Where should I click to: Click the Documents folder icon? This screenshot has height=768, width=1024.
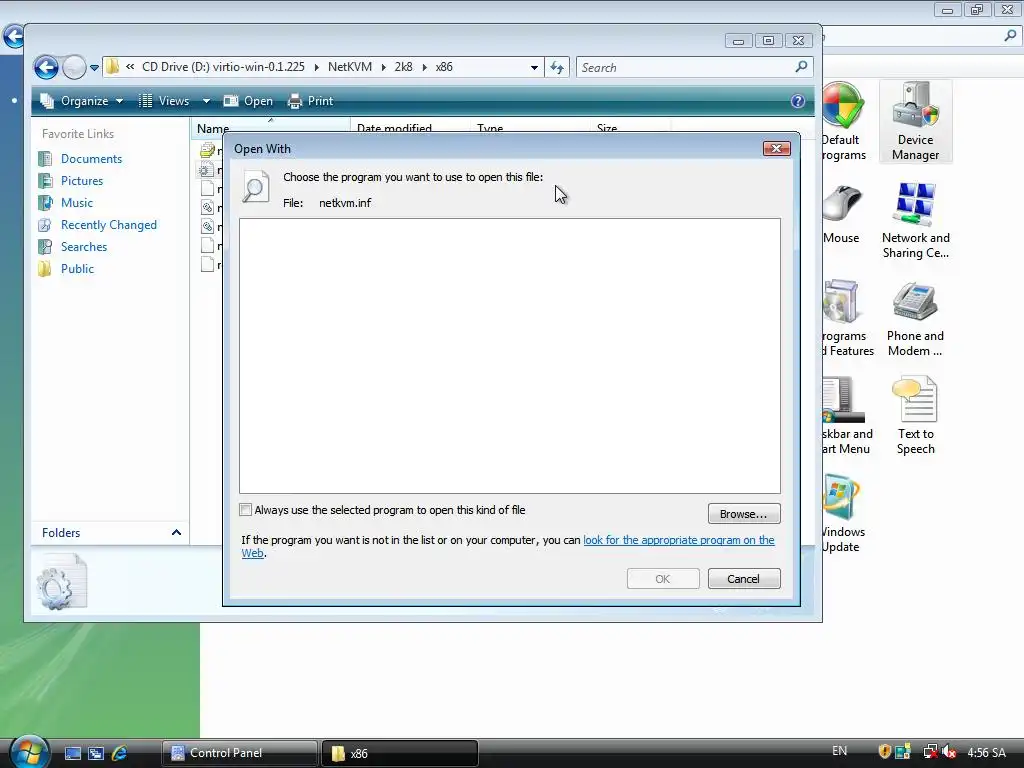pos(45,159)
